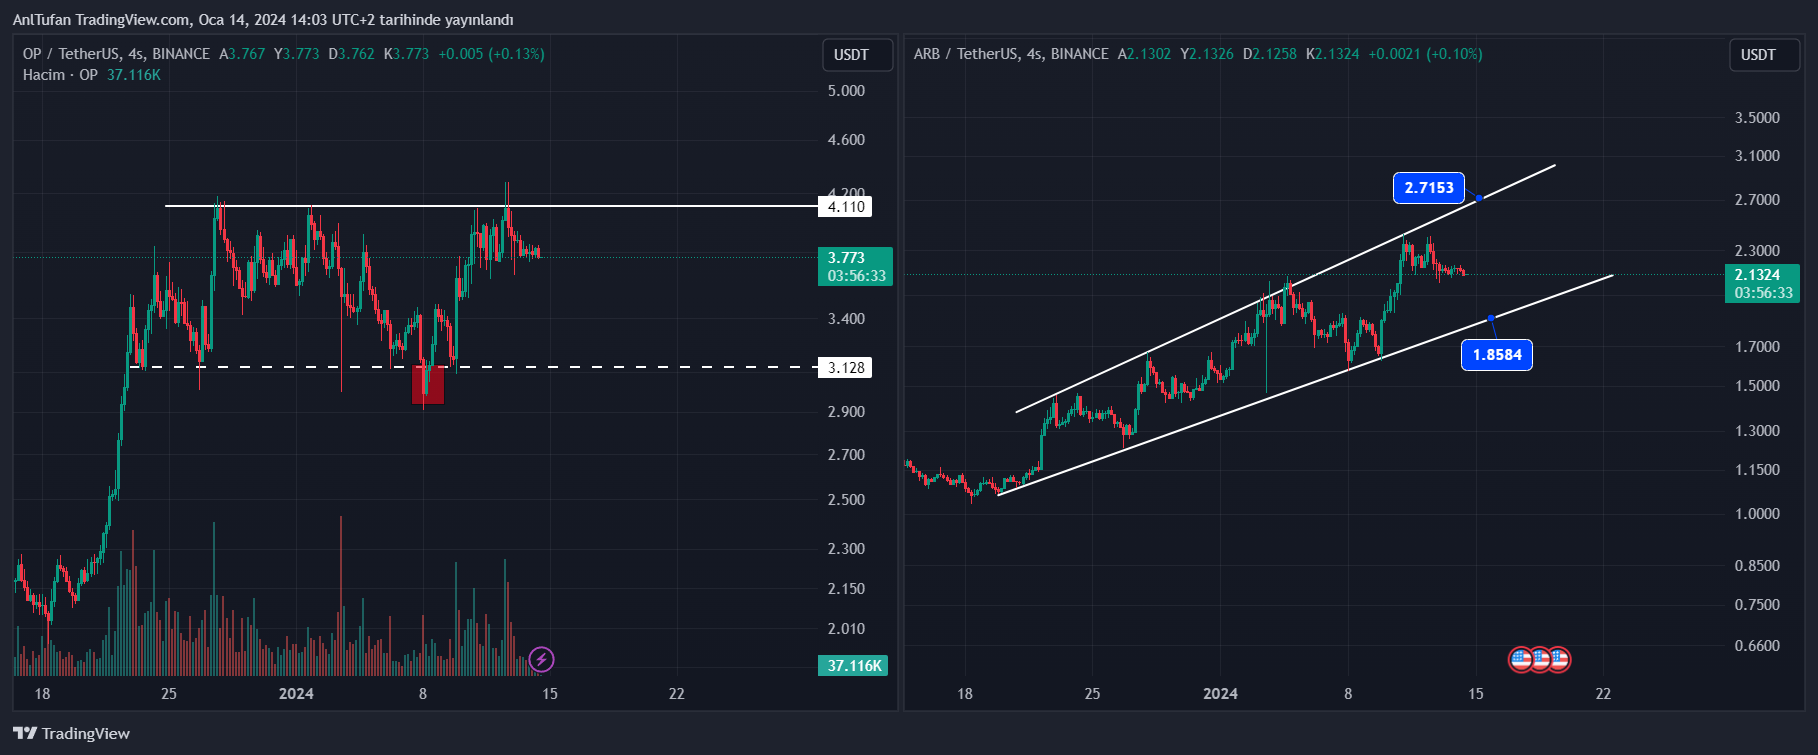Image resolution: width=1818 pixels, height=755 pixels.
Task: Click the rightmost US flag event icon
Action: click(x=1558, y=660)
